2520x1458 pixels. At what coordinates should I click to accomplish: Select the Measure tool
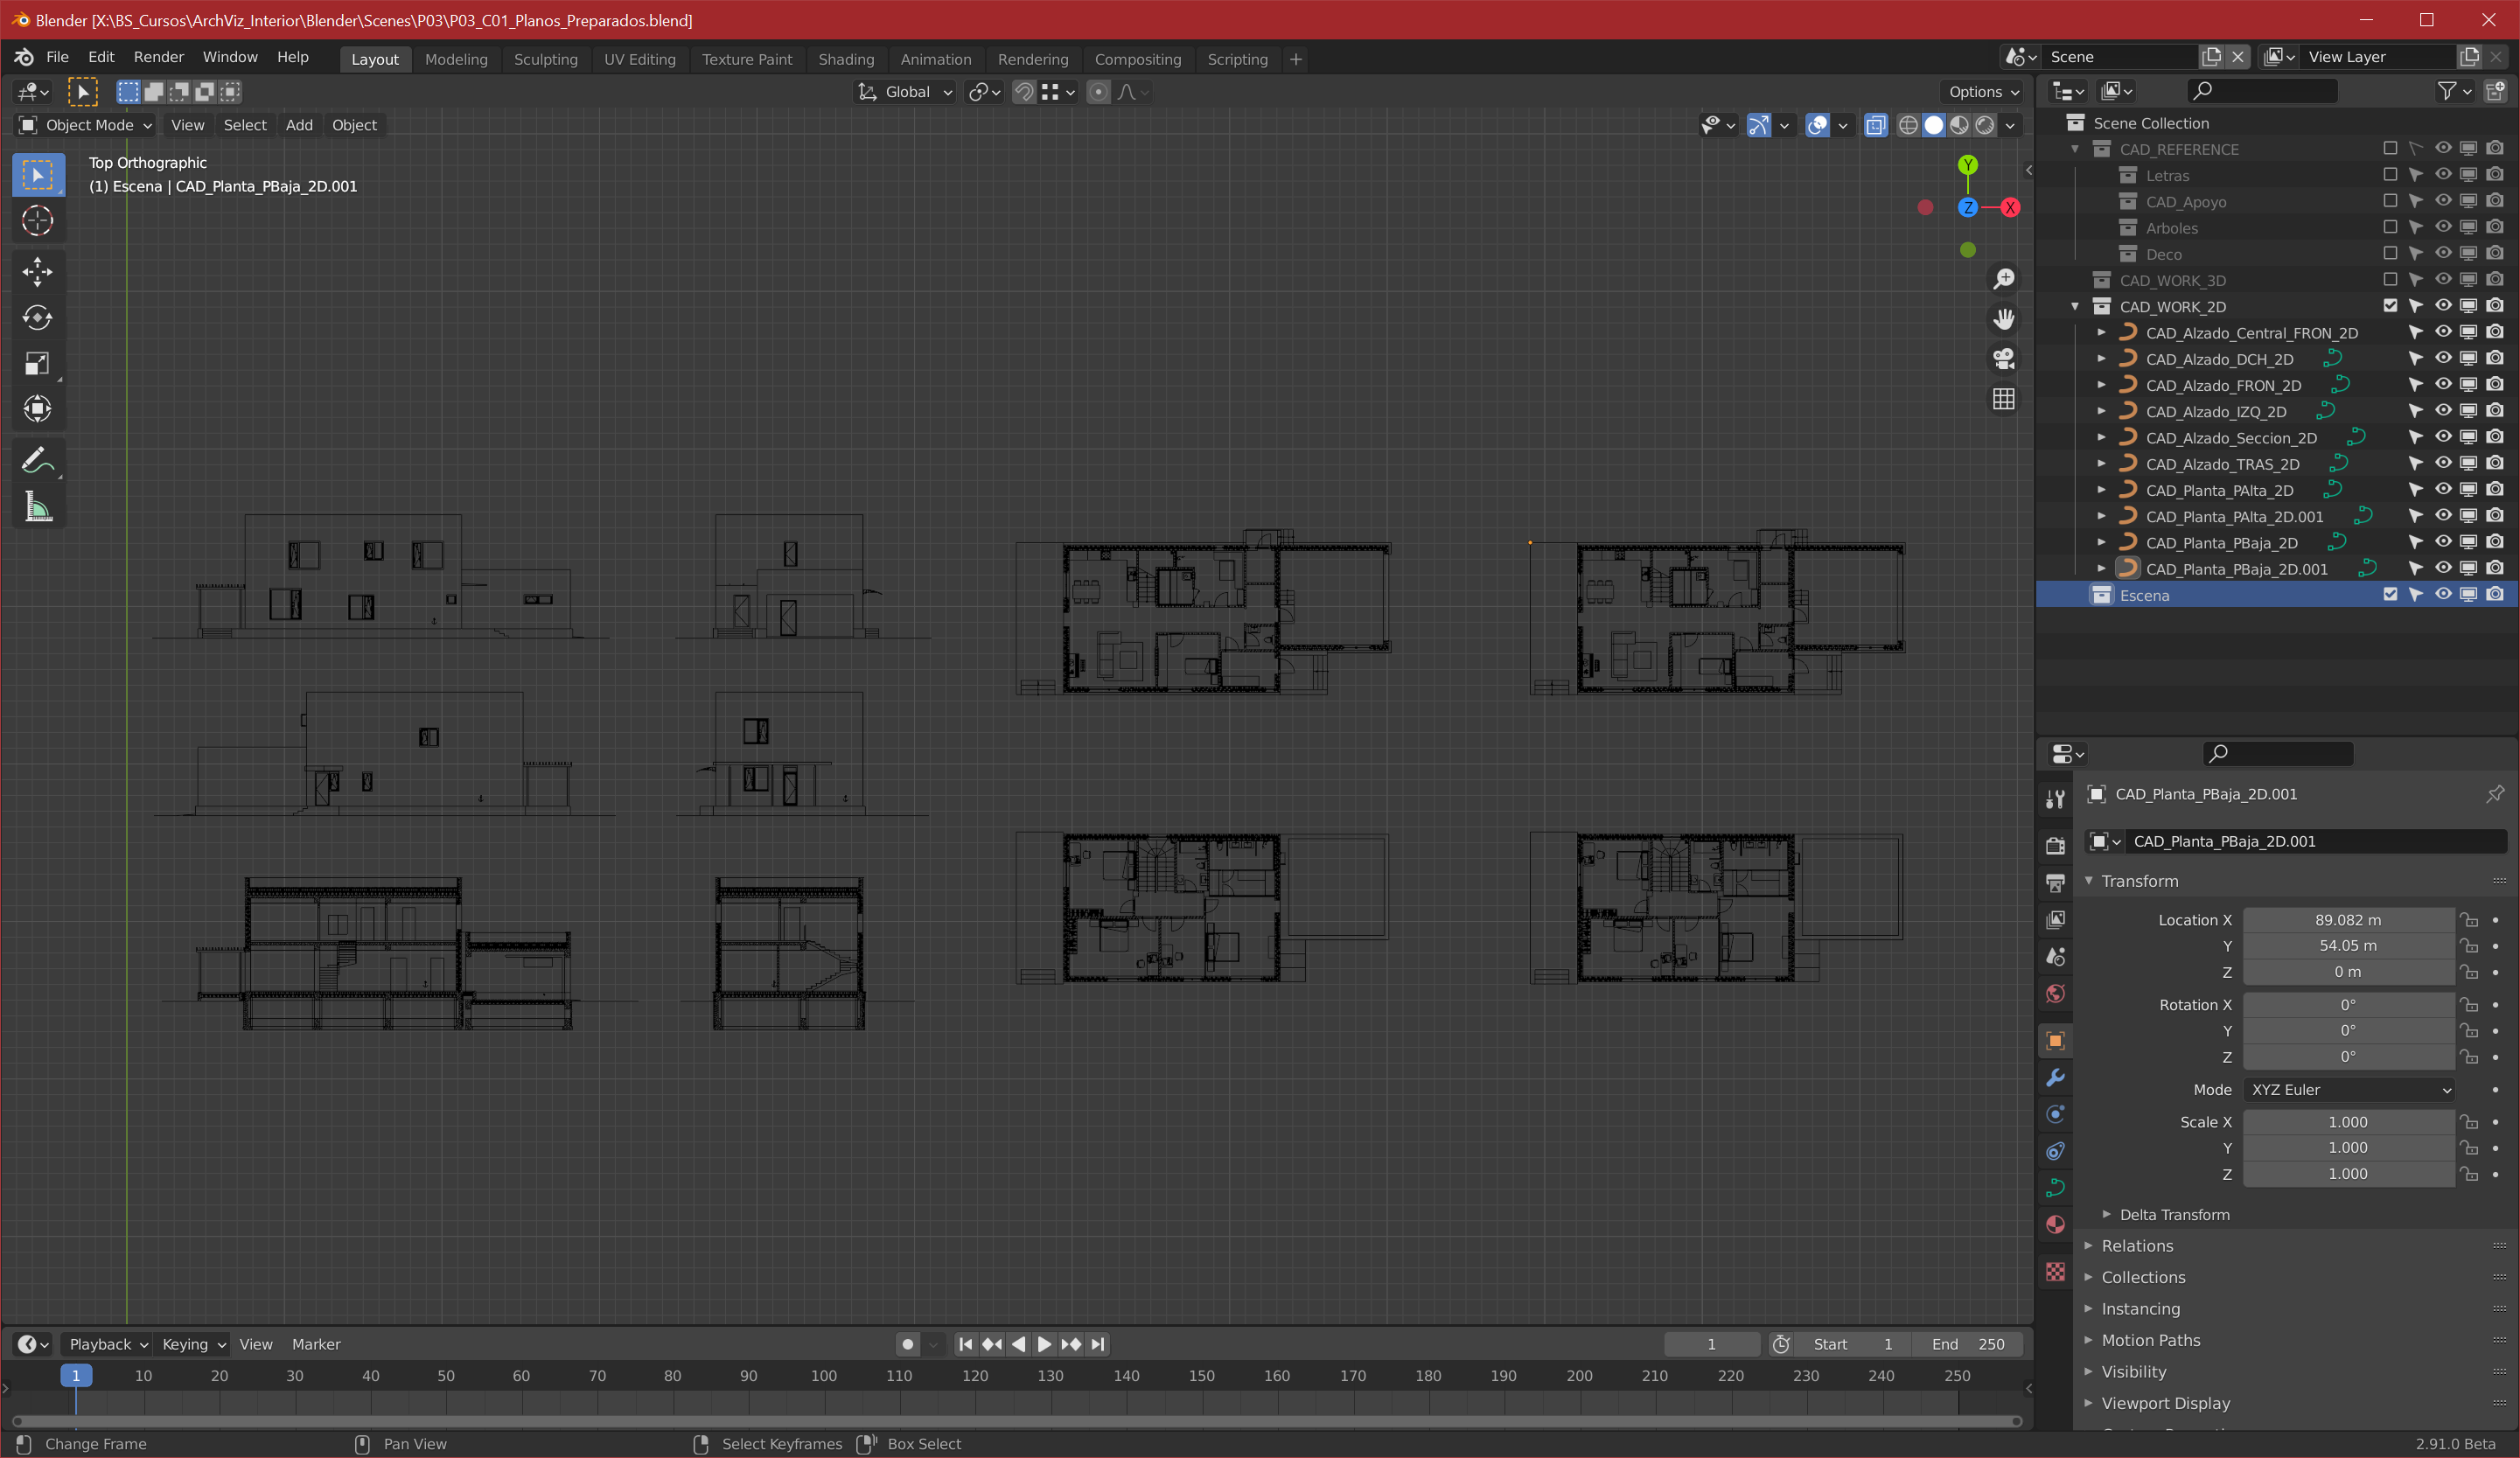37,508
